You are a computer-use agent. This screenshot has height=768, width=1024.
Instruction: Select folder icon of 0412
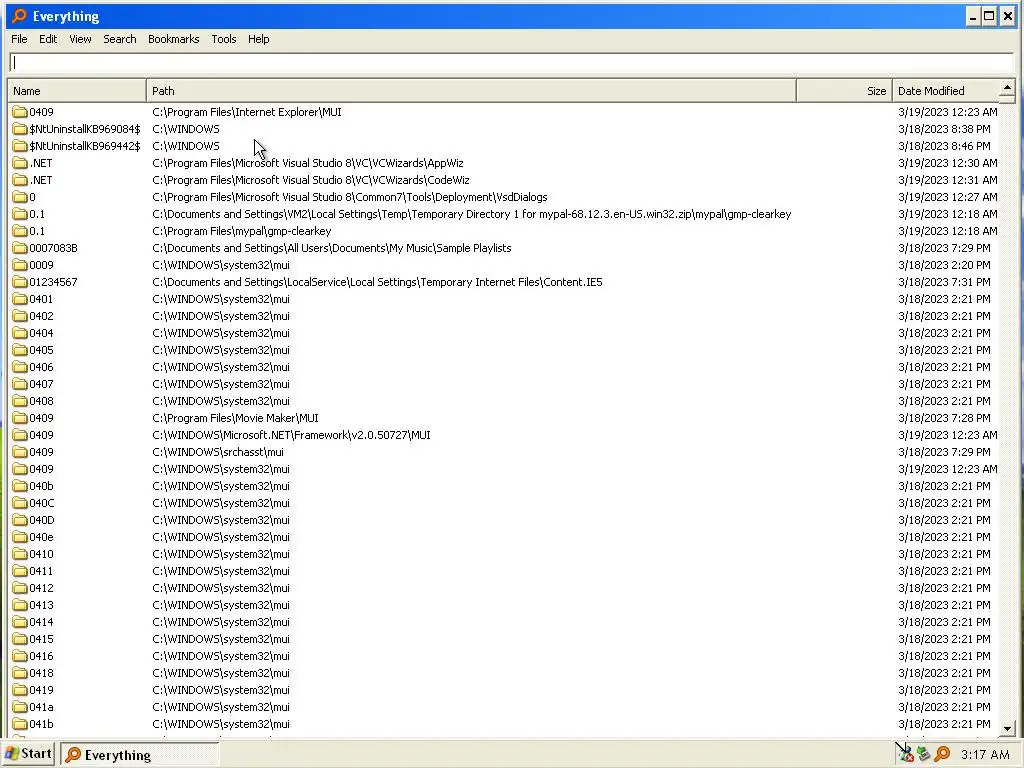click(x=20, y=587)
